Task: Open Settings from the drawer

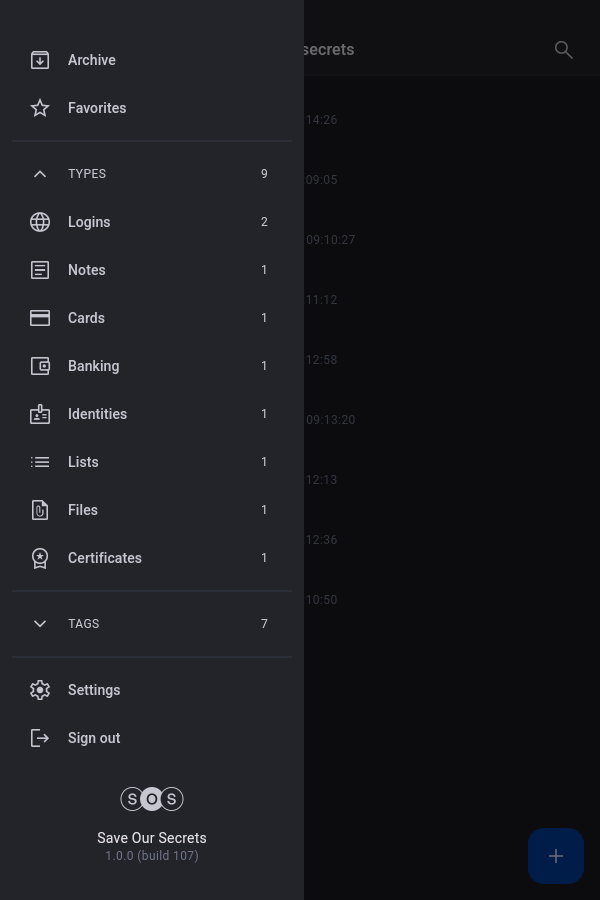Action: point(94,690)
